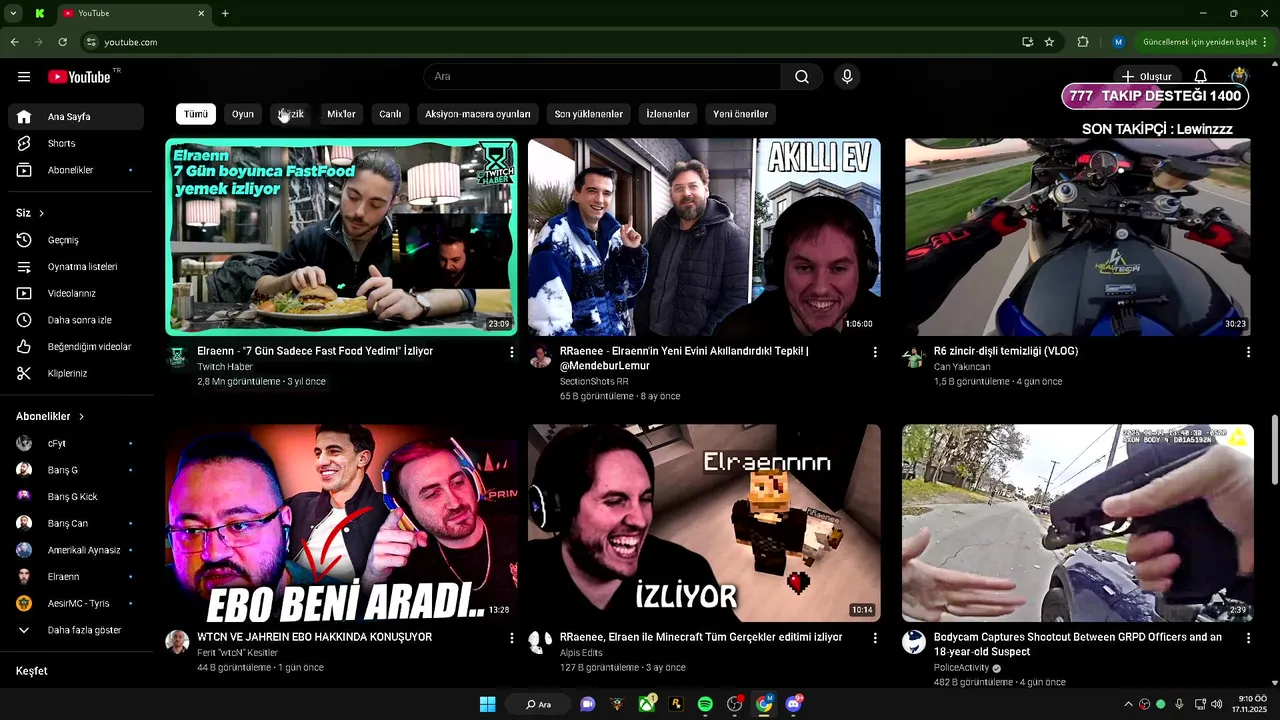
Task: Click the Windows taskbar Ara search
Action: click(538, 704)
